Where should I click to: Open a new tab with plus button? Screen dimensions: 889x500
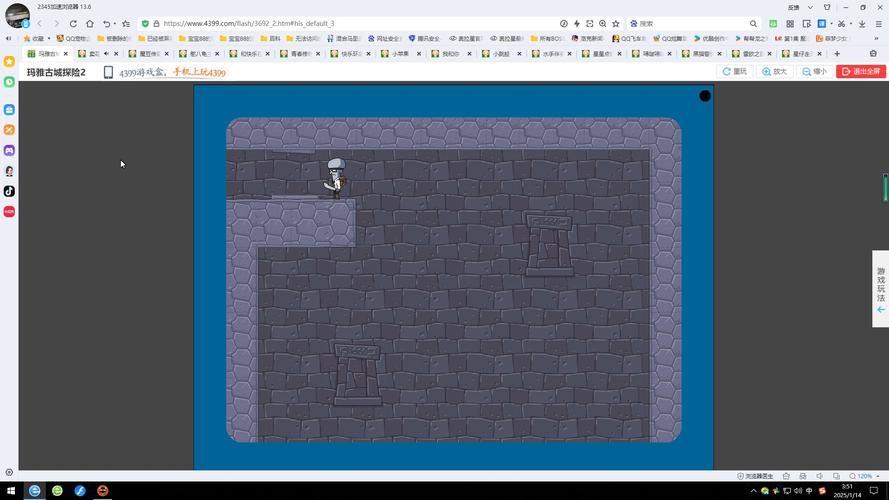[837, 53]
